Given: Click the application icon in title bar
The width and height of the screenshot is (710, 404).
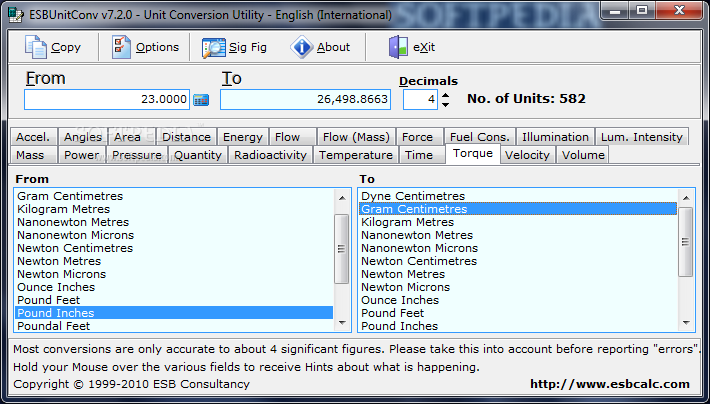Looking at the screenshot, I should coord(15,15).
